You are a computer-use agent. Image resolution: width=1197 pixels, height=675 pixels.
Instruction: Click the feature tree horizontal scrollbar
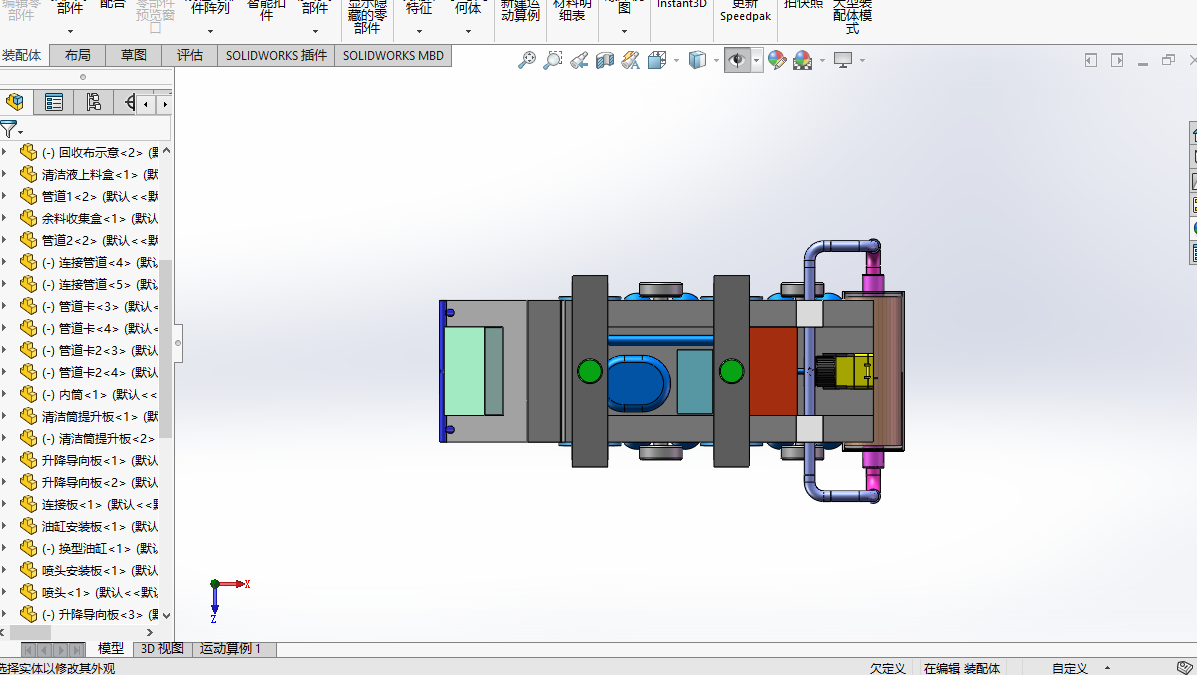(x=30, y=632)
